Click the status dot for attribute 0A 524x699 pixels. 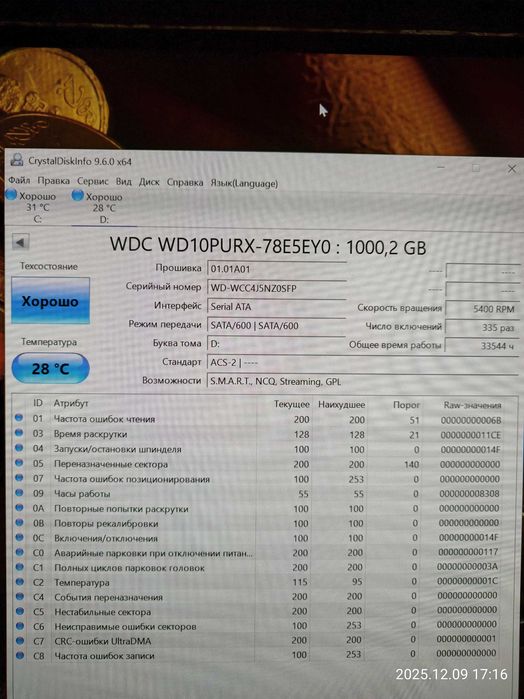point(19,507)
